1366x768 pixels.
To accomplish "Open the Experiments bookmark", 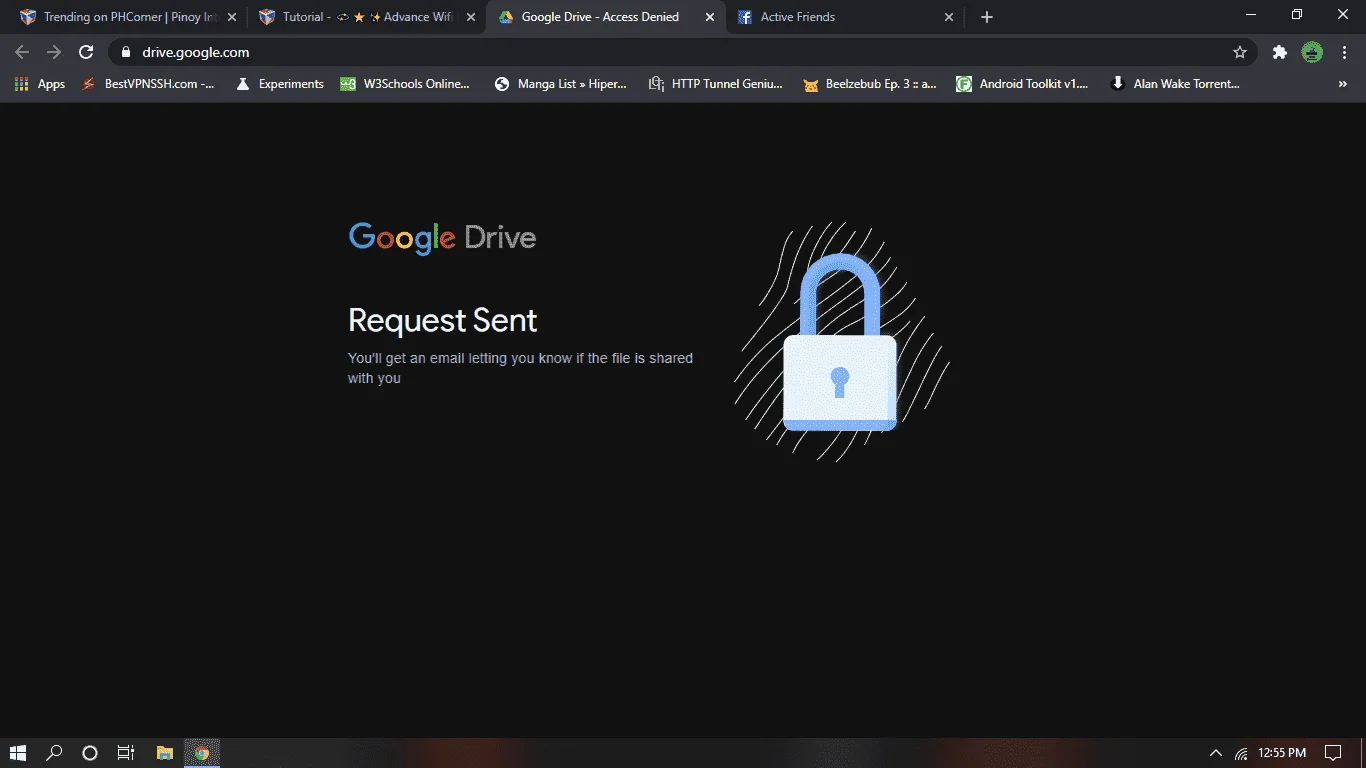I will pyautogui.click(x=280, y=84).
